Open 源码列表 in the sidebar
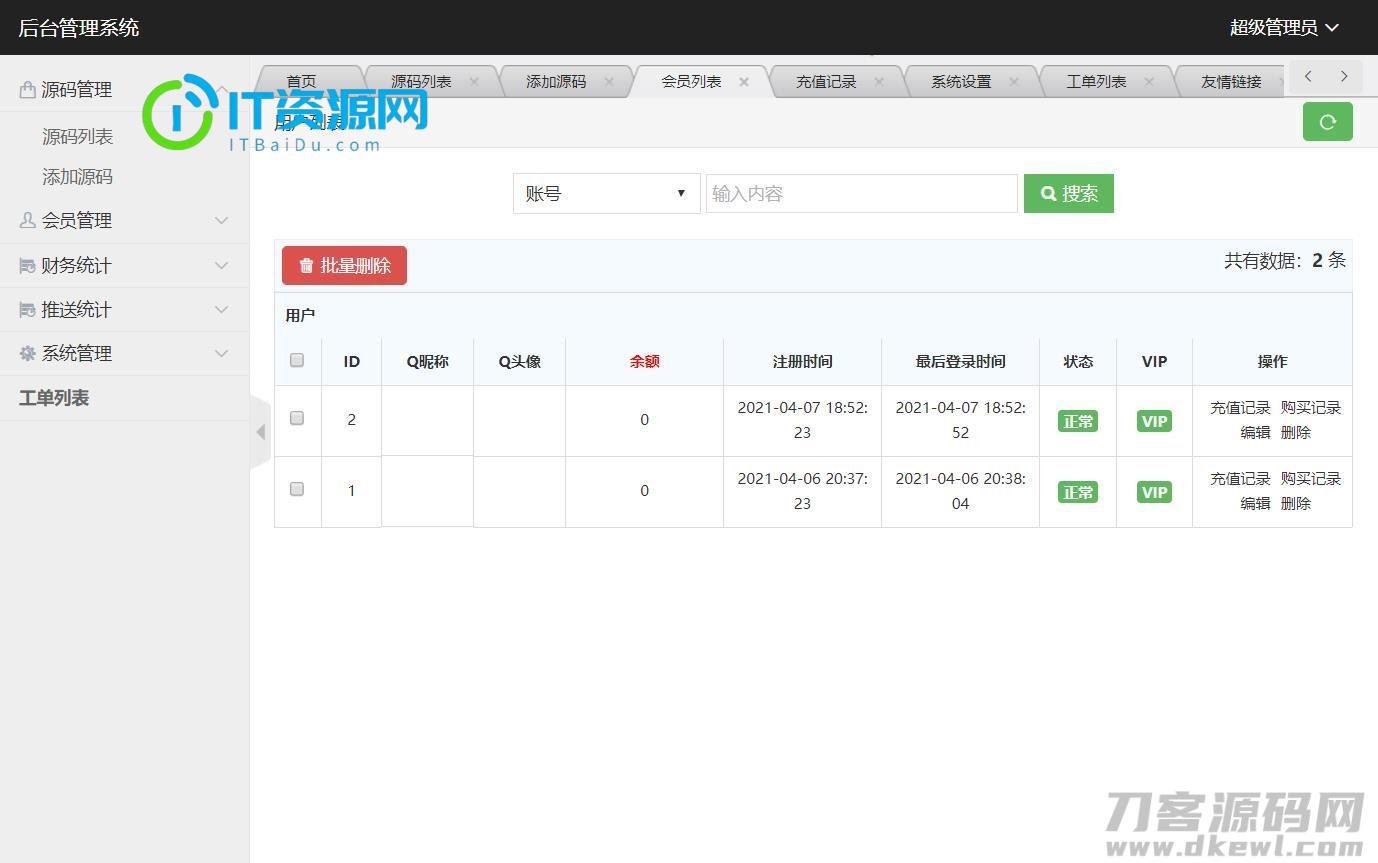 click(77, 136)
